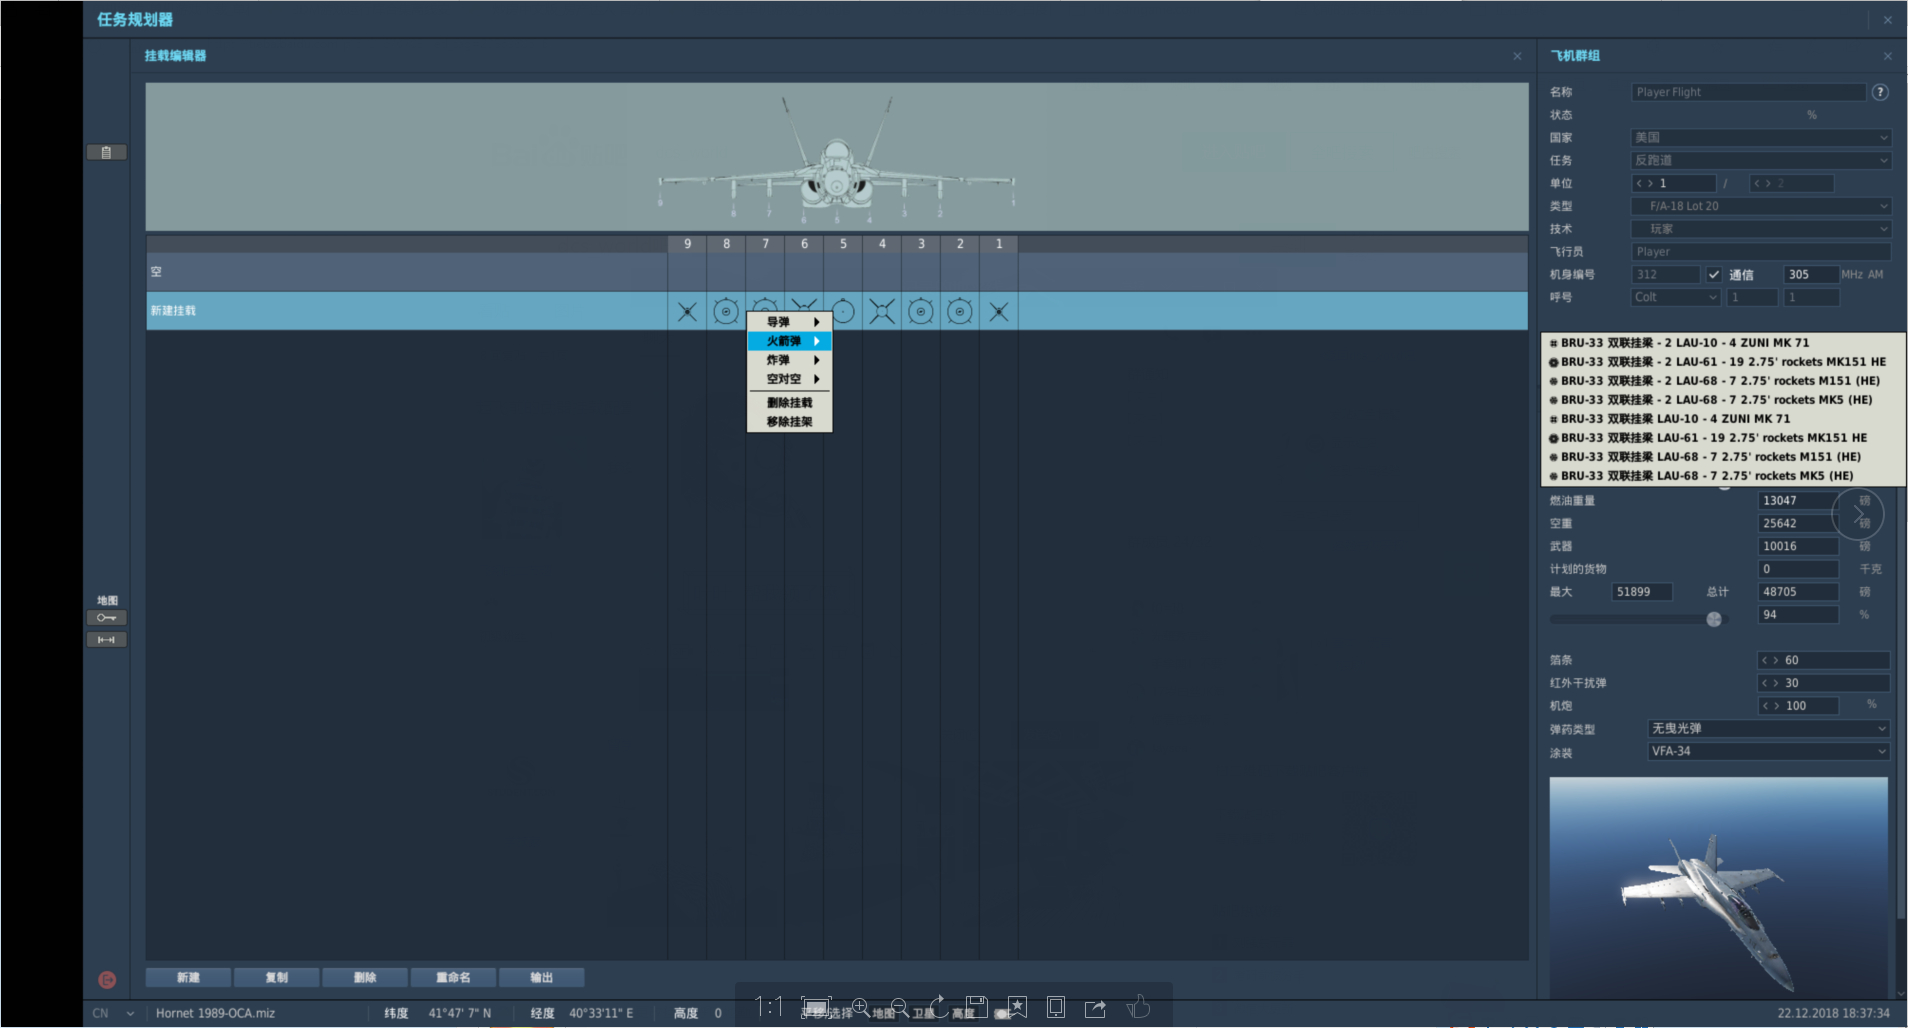Click the 复制 button
Image resolution: width=1908 pixels, height=1028 pixels.
pos(277,977)
